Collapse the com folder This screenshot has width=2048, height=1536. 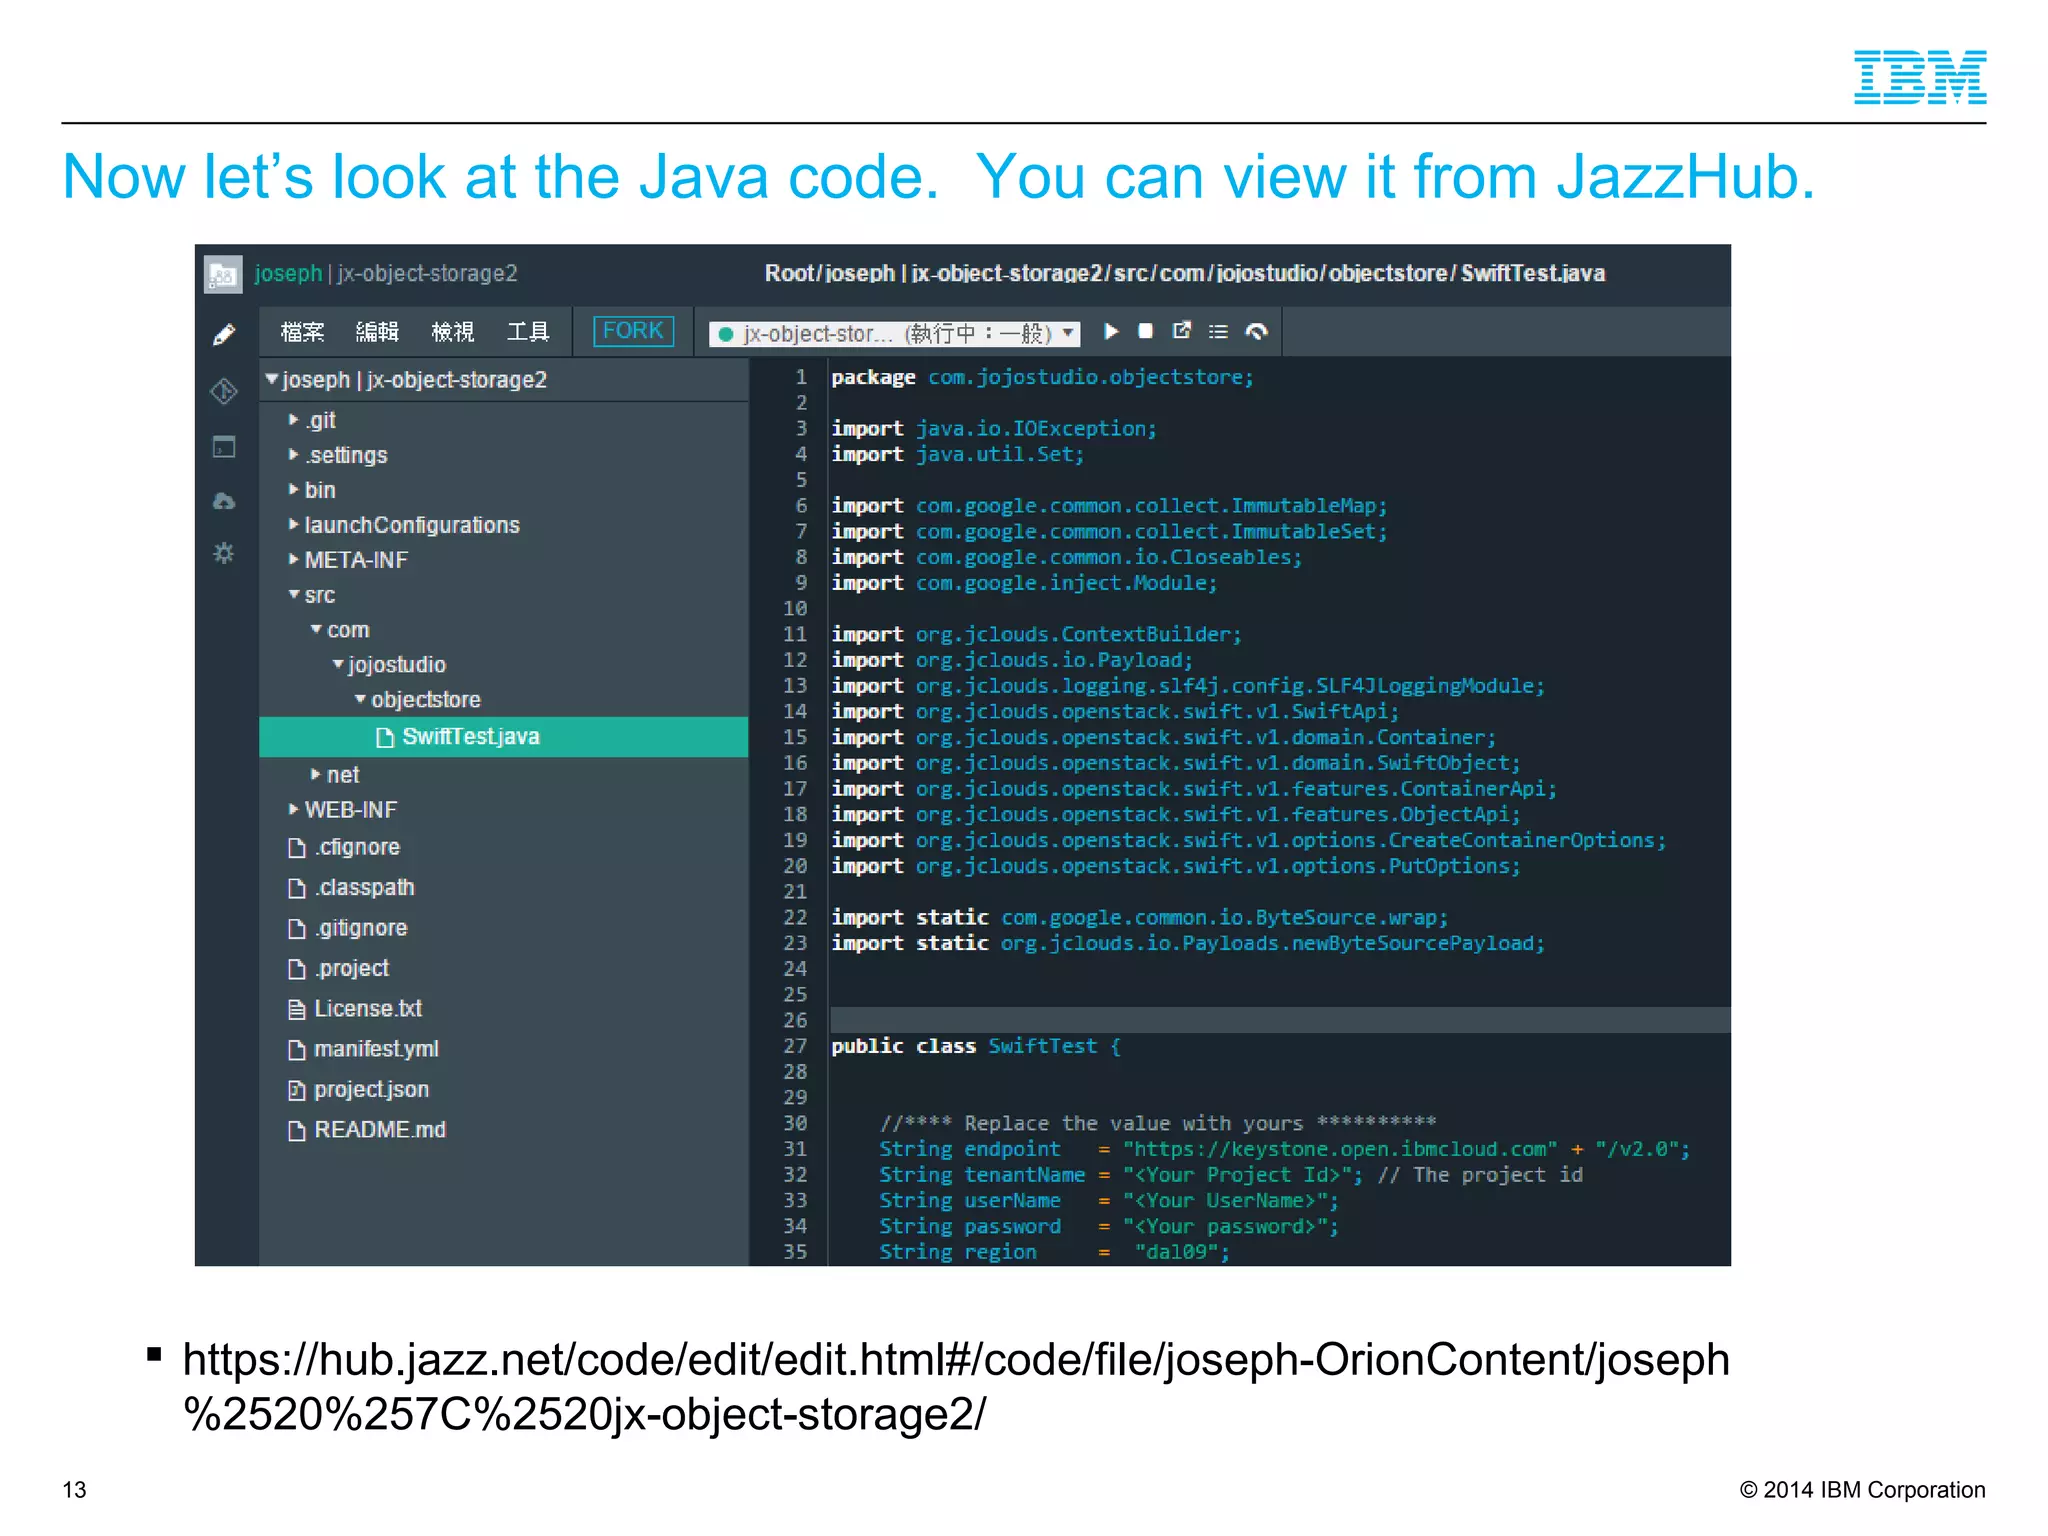316,629
